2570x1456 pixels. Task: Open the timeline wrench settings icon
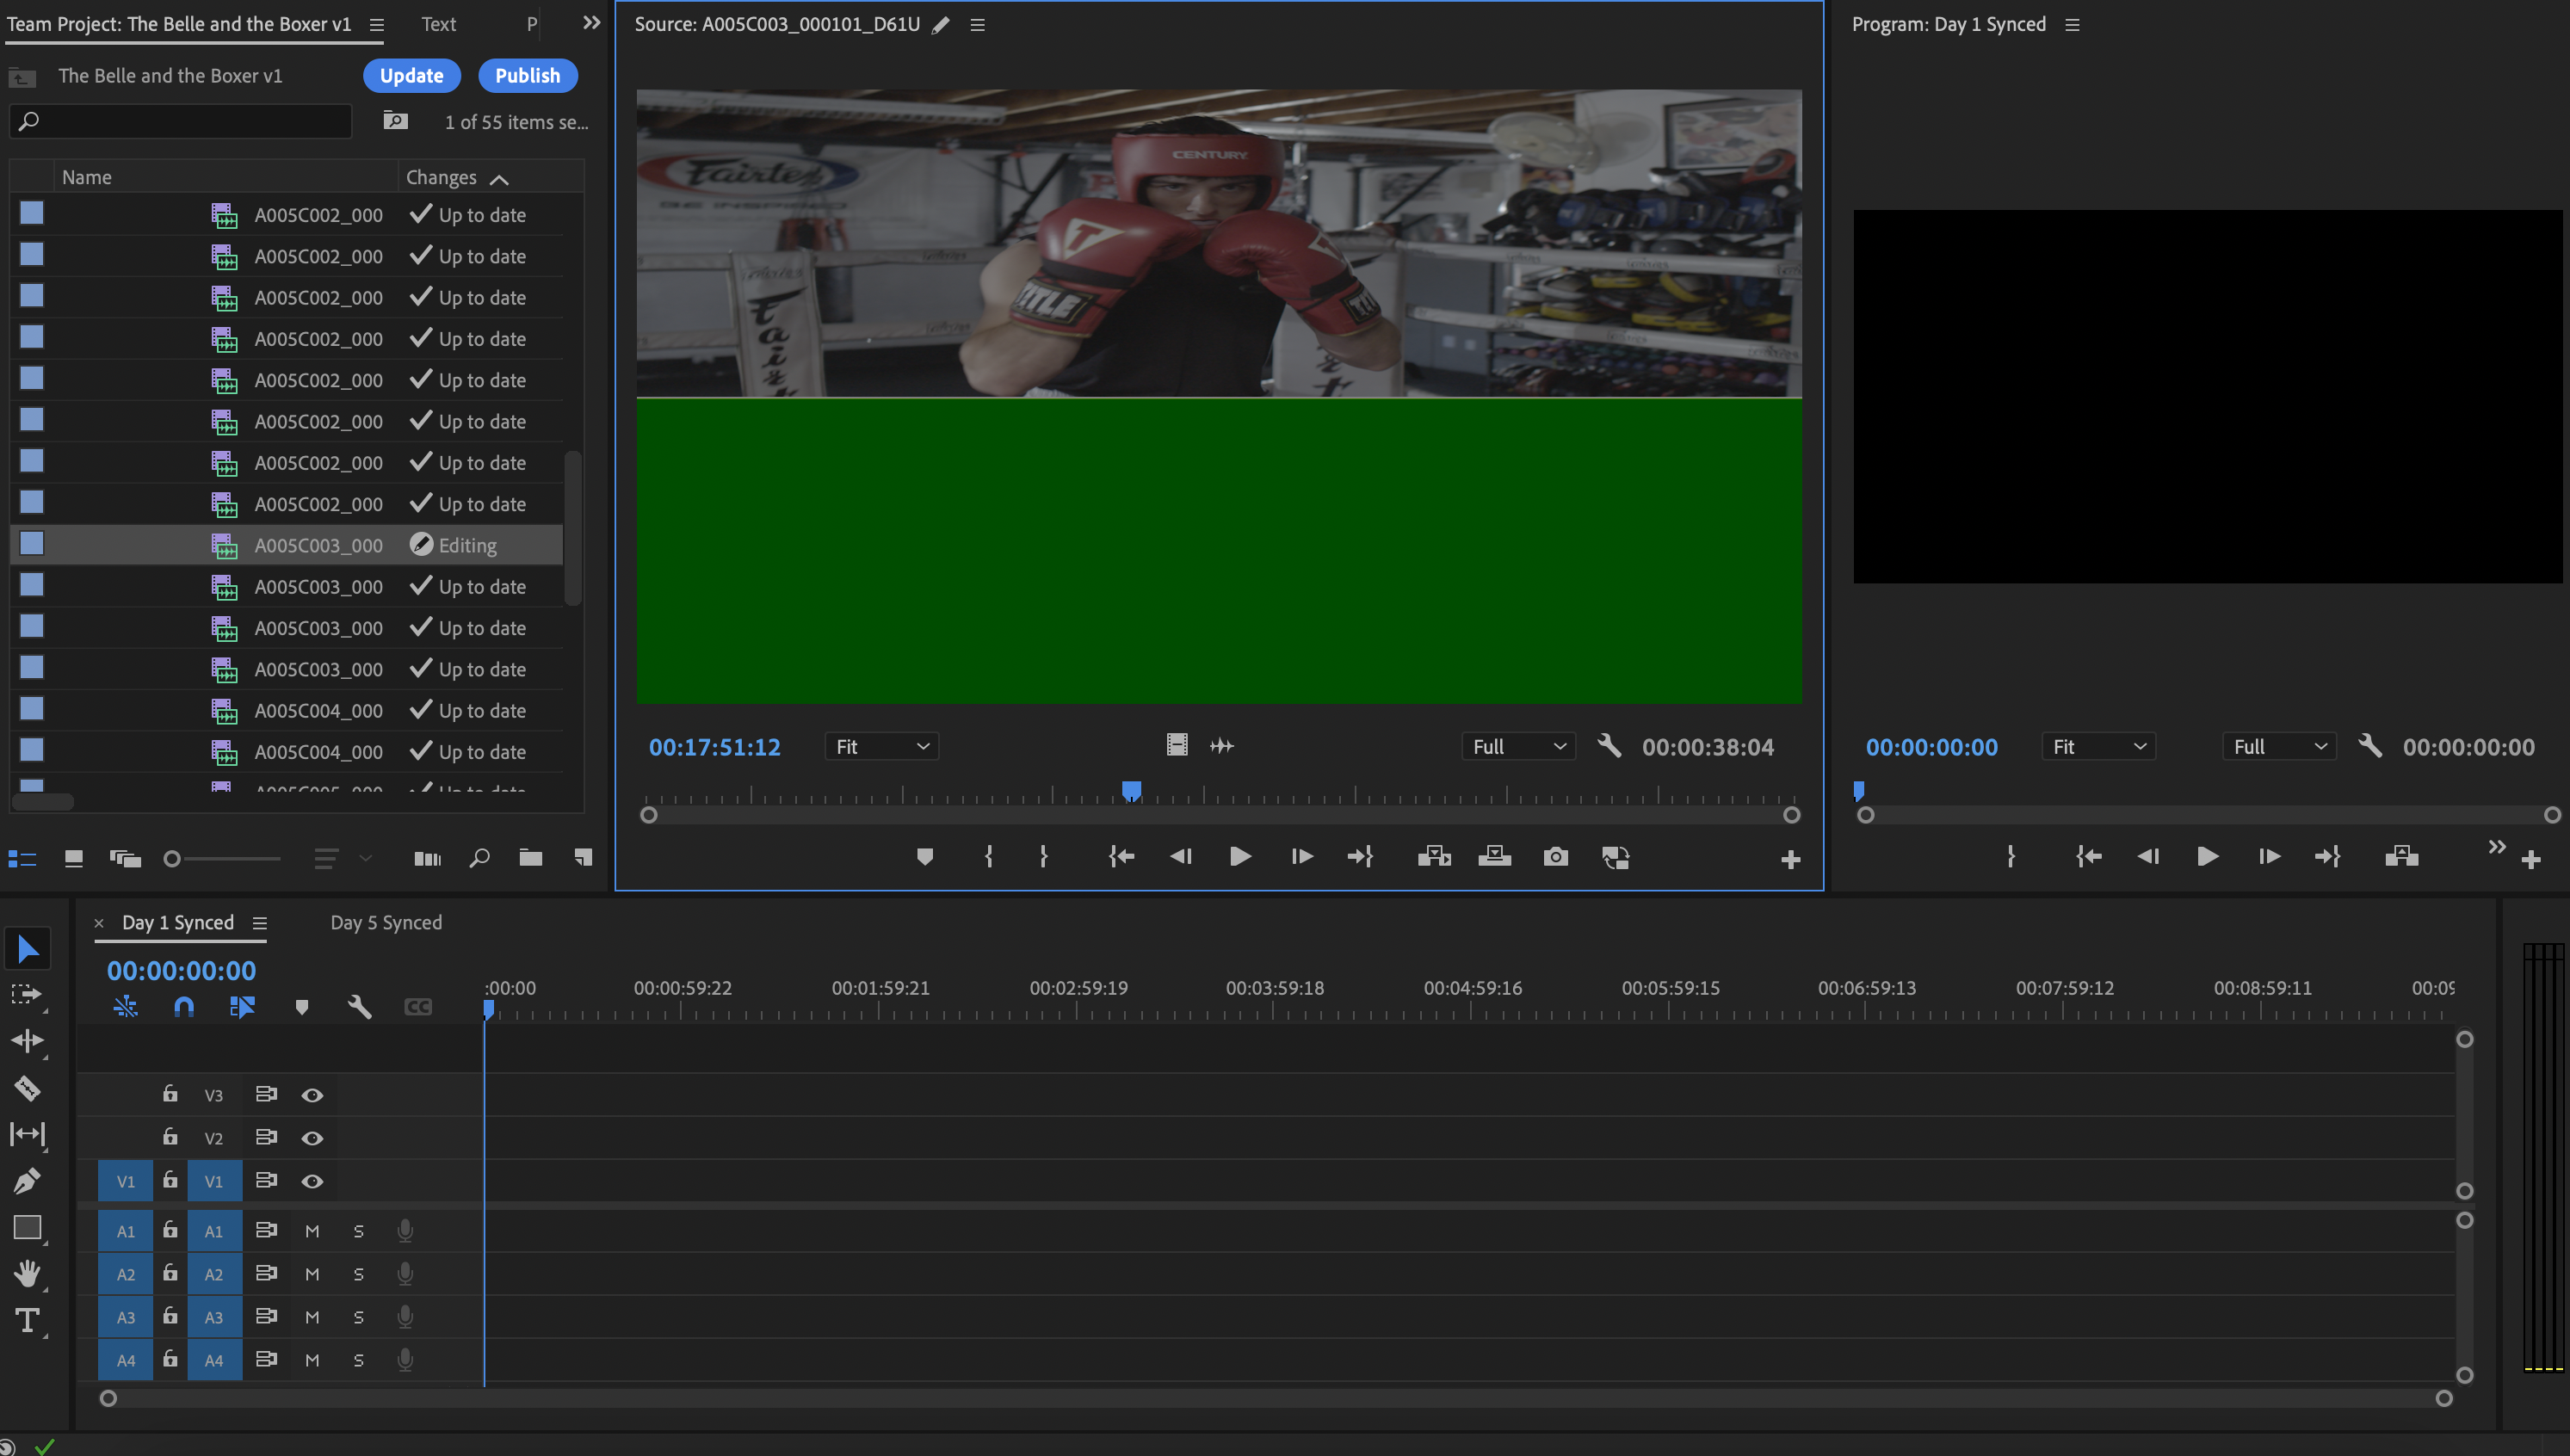pyautogui.click(x=360, y=1007)
